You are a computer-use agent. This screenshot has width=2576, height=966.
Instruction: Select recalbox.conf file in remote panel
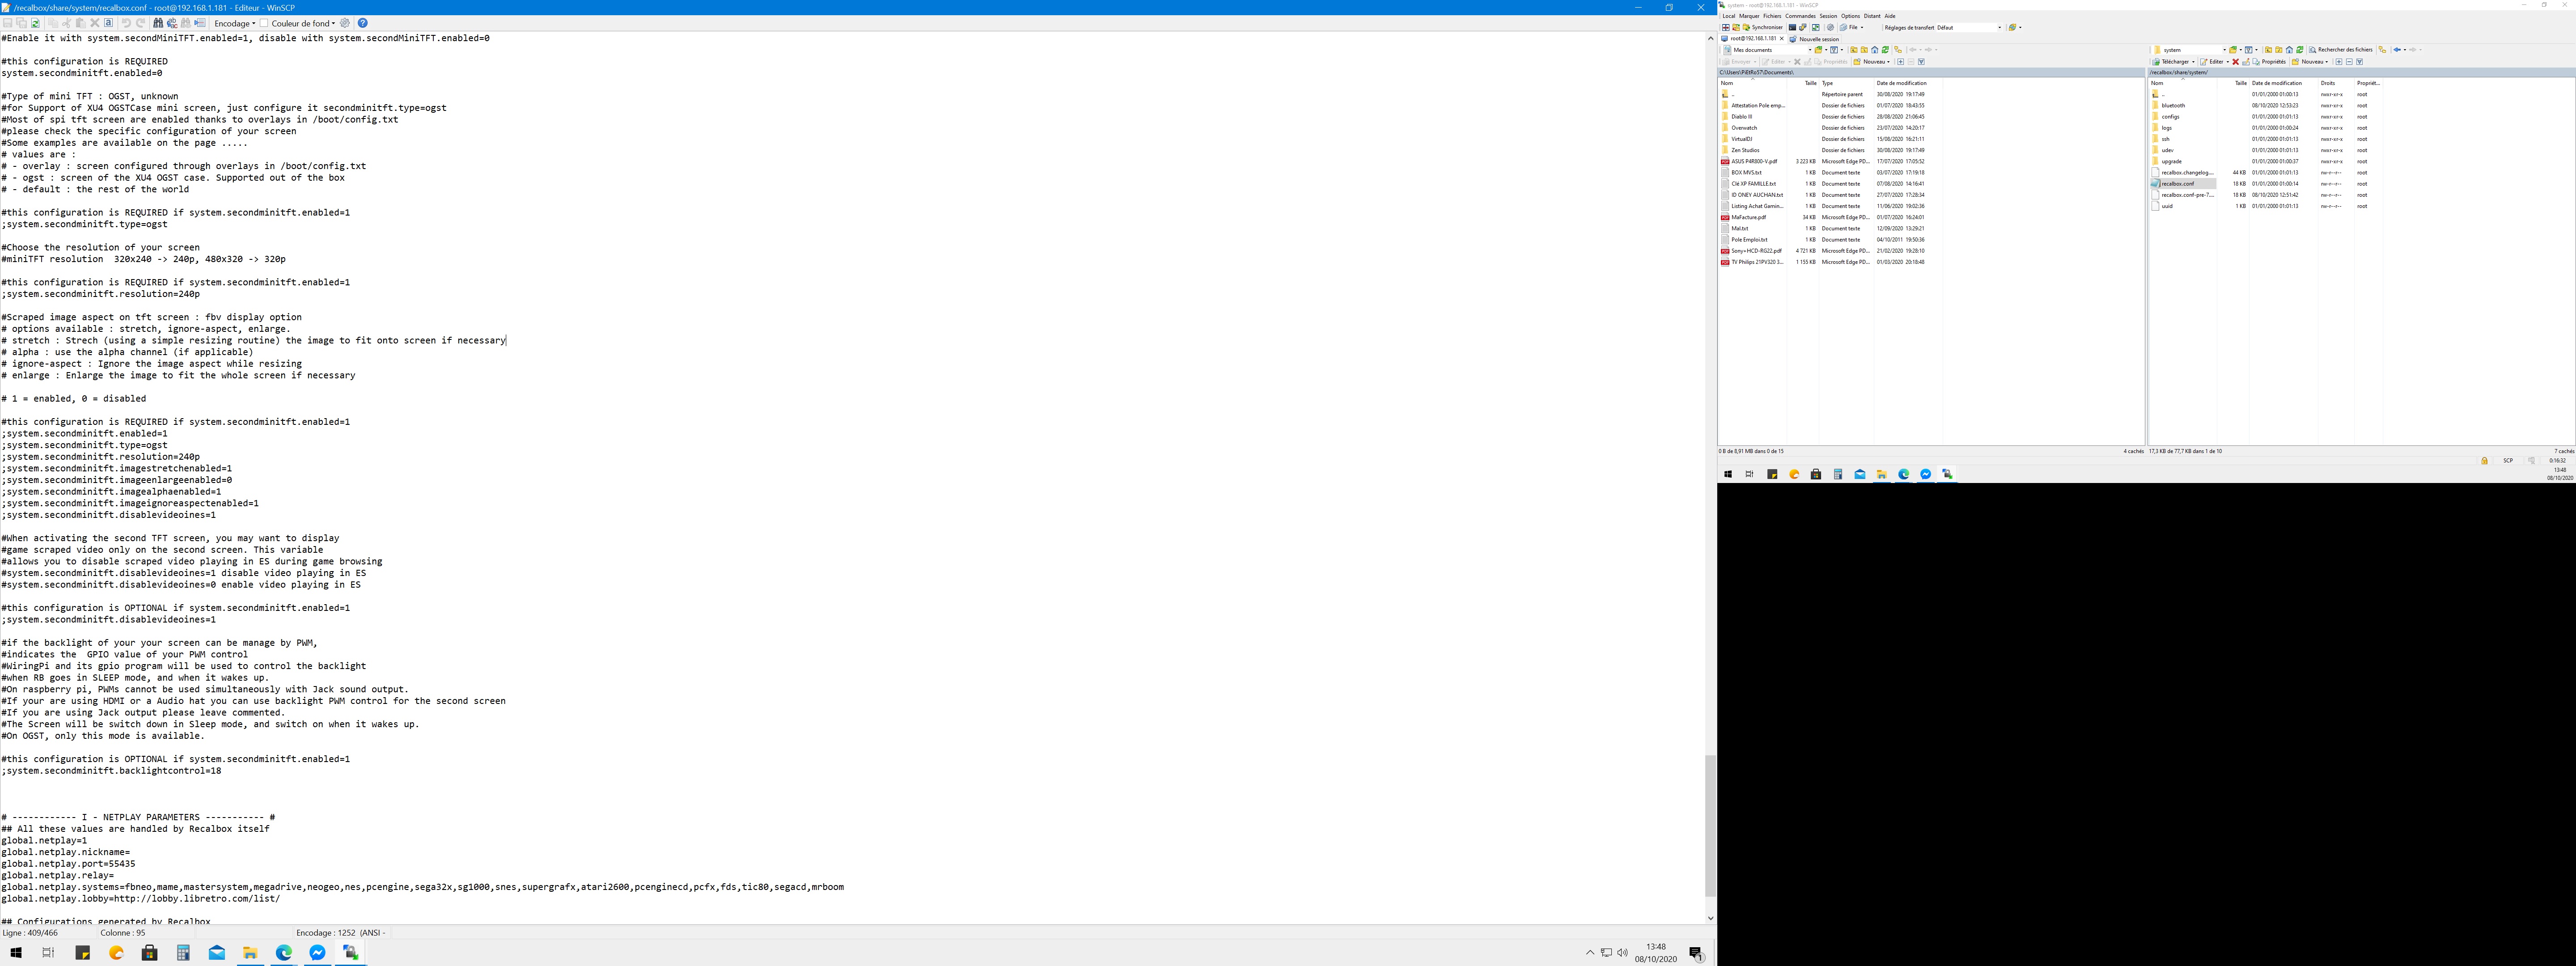[x=2183, y=184]
